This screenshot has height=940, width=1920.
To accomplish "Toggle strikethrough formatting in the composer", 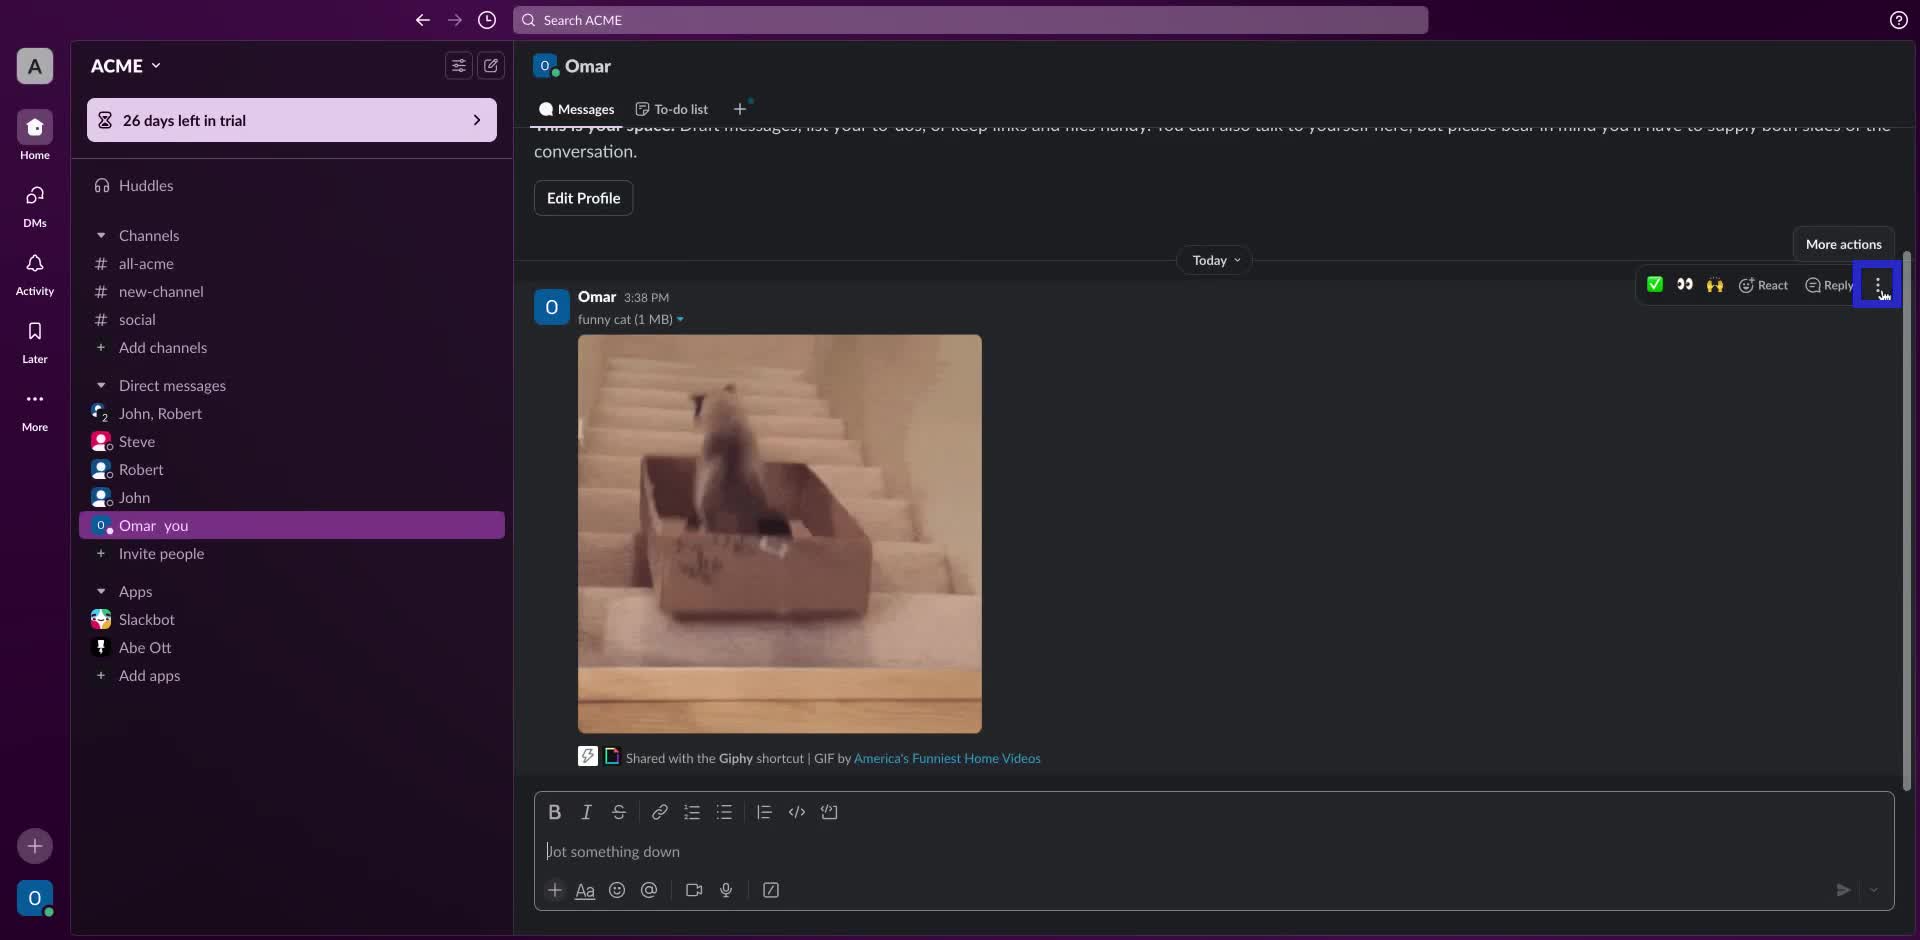I will (x=619, y=812).
